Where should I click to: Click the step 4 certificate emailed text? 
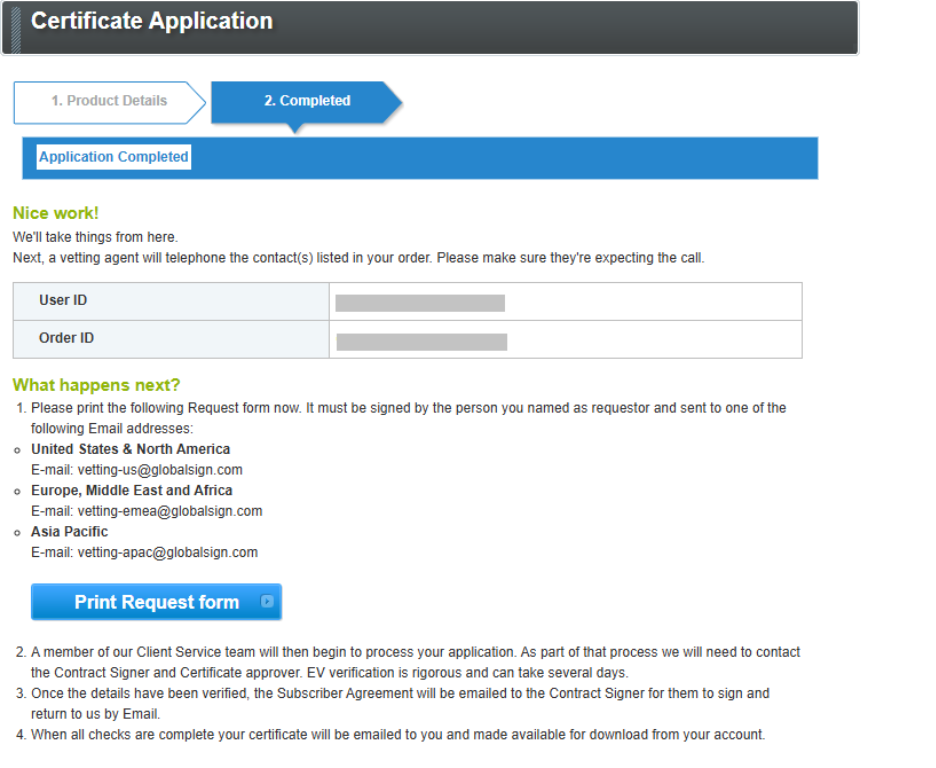click(397, 734)
